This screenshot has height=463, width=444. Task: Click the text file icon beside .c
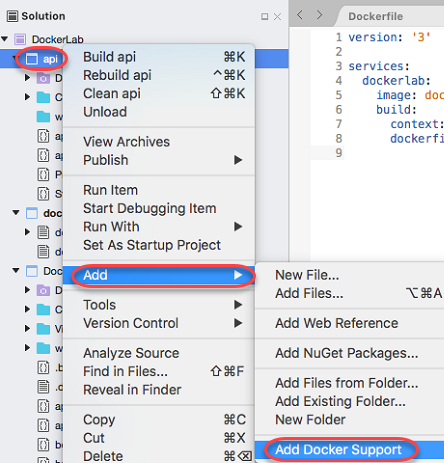point(43,387)
